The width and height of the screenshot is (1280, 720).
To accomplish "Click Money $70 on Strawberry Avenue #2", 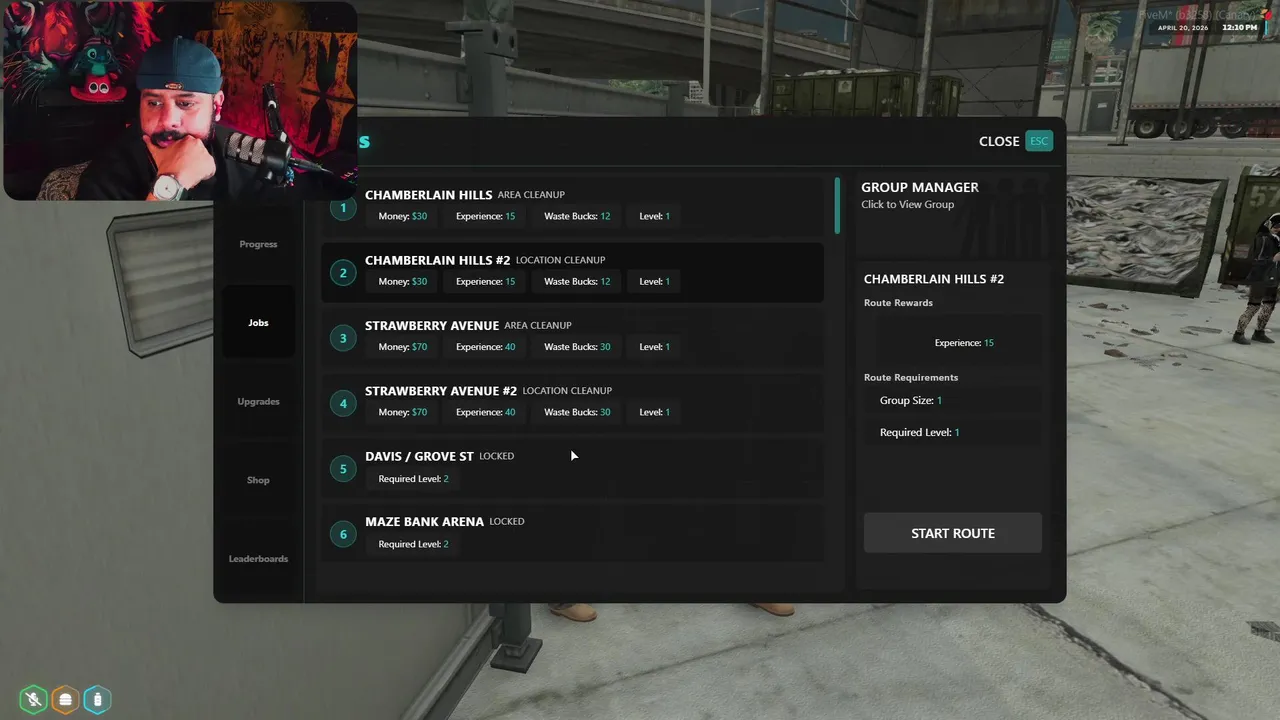I will tap(403, 412).
